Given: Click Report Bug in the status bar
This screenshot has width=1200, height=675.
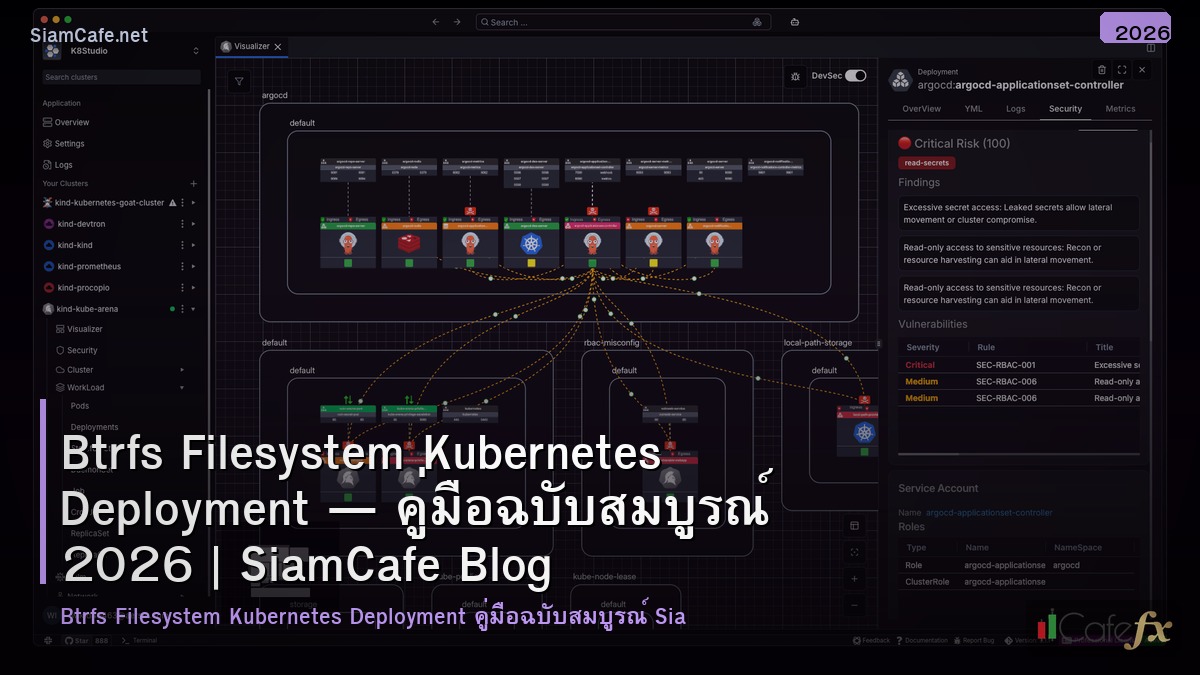Looking at the screenshot, I should 977,641.
